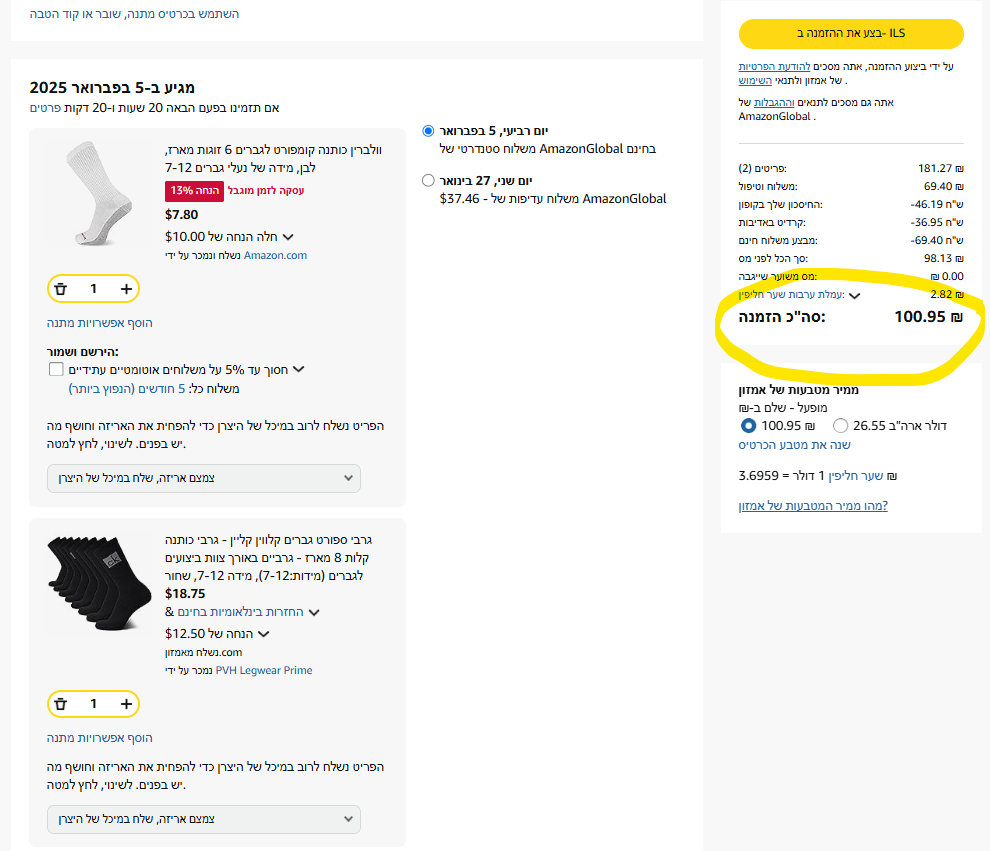Click trash icon for Calvin Klein socks

click(61, 704)
